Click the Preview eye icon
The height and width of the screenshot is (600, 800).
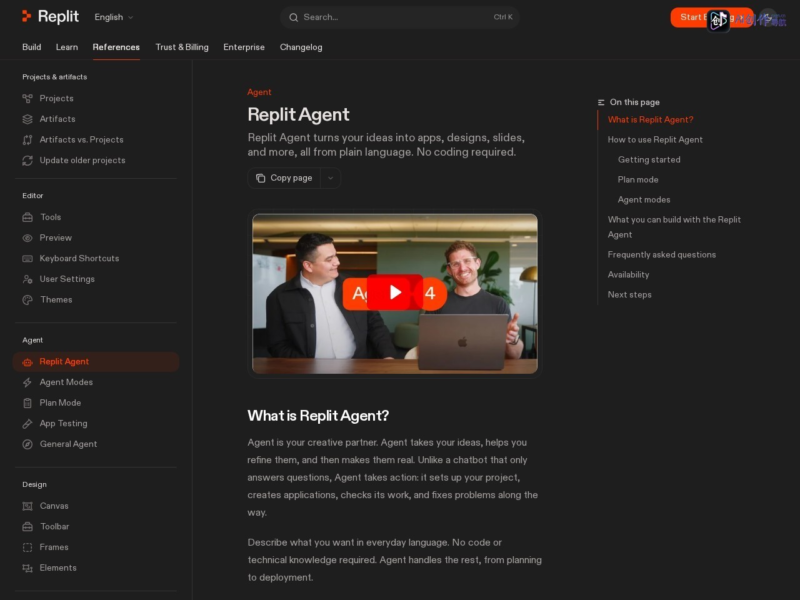tap(28, 238)
